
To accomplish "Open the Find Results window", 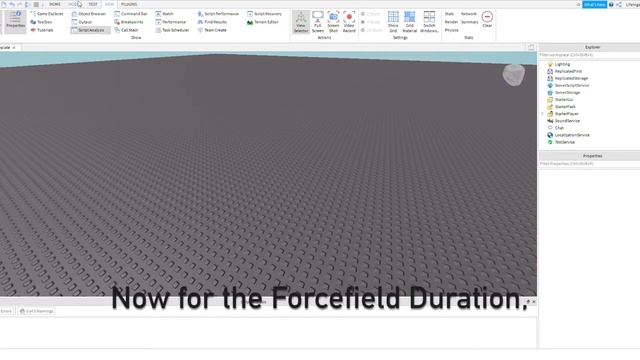I will [x=212, y=22].
